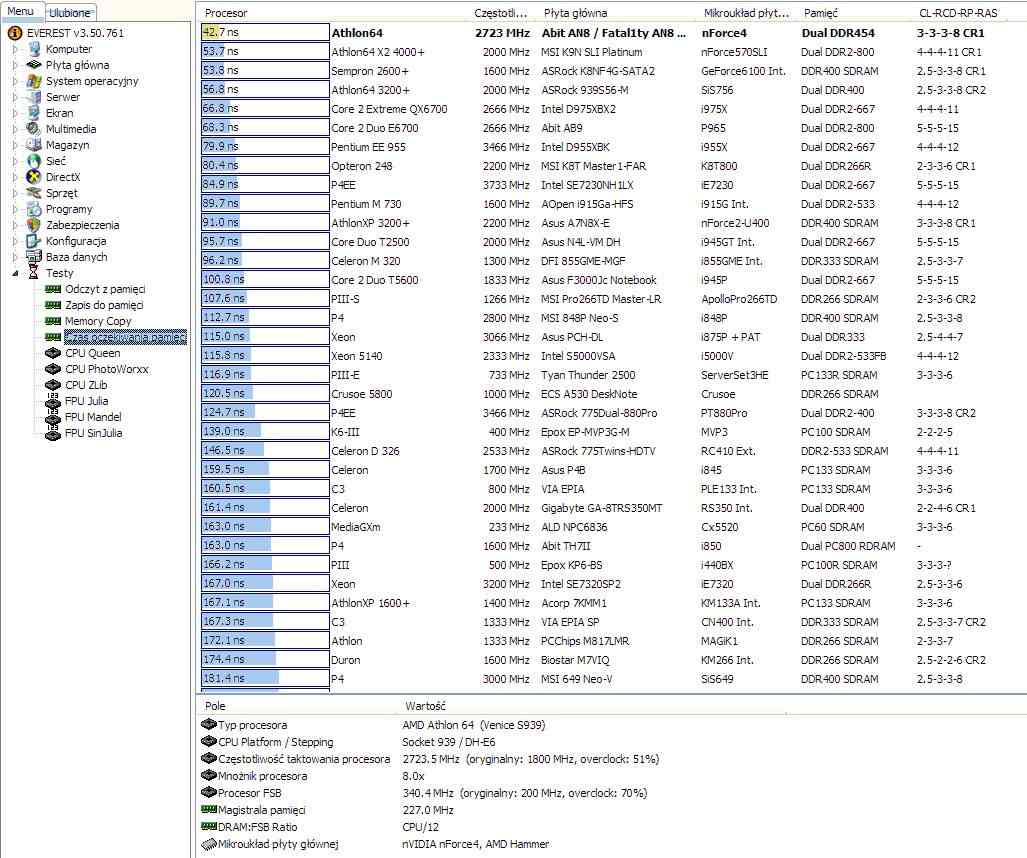The width and height of the screenshot is (1027, 858).
Task: Click the FPU SinJulia chip icon
Action: pos(53,433)
